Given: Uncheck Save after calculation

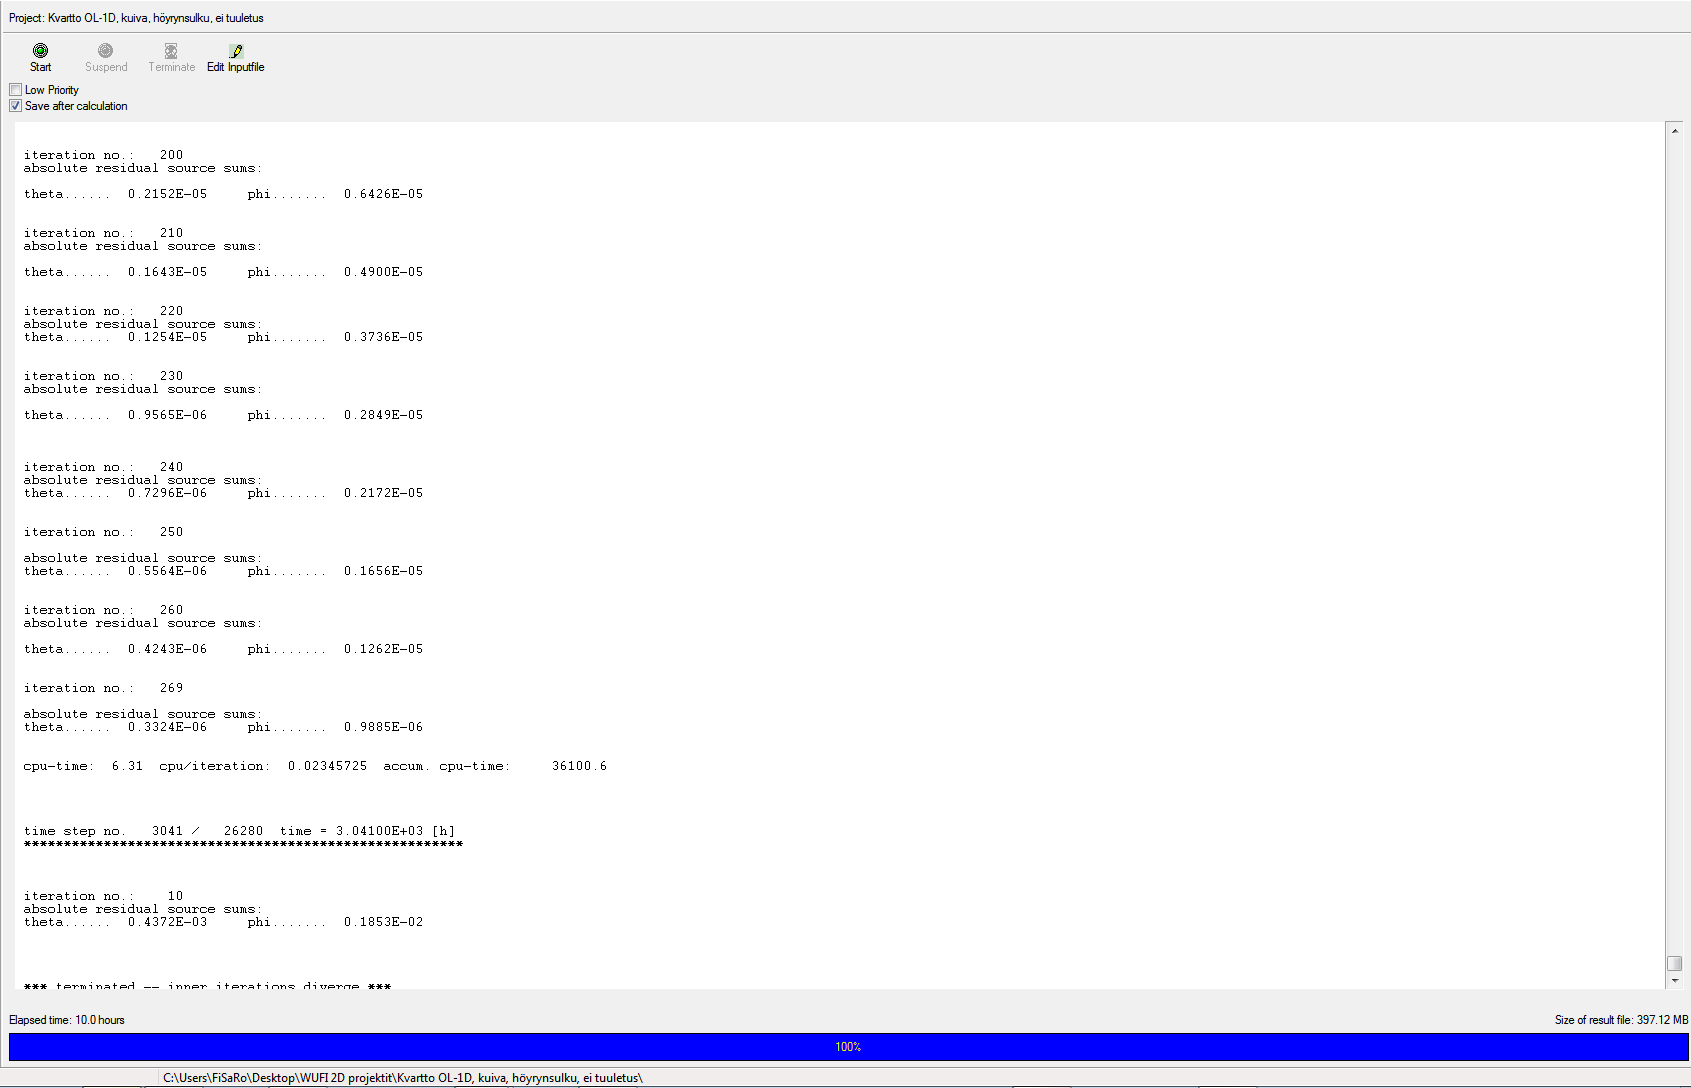Looking at the screenshot, I should 16,106.
